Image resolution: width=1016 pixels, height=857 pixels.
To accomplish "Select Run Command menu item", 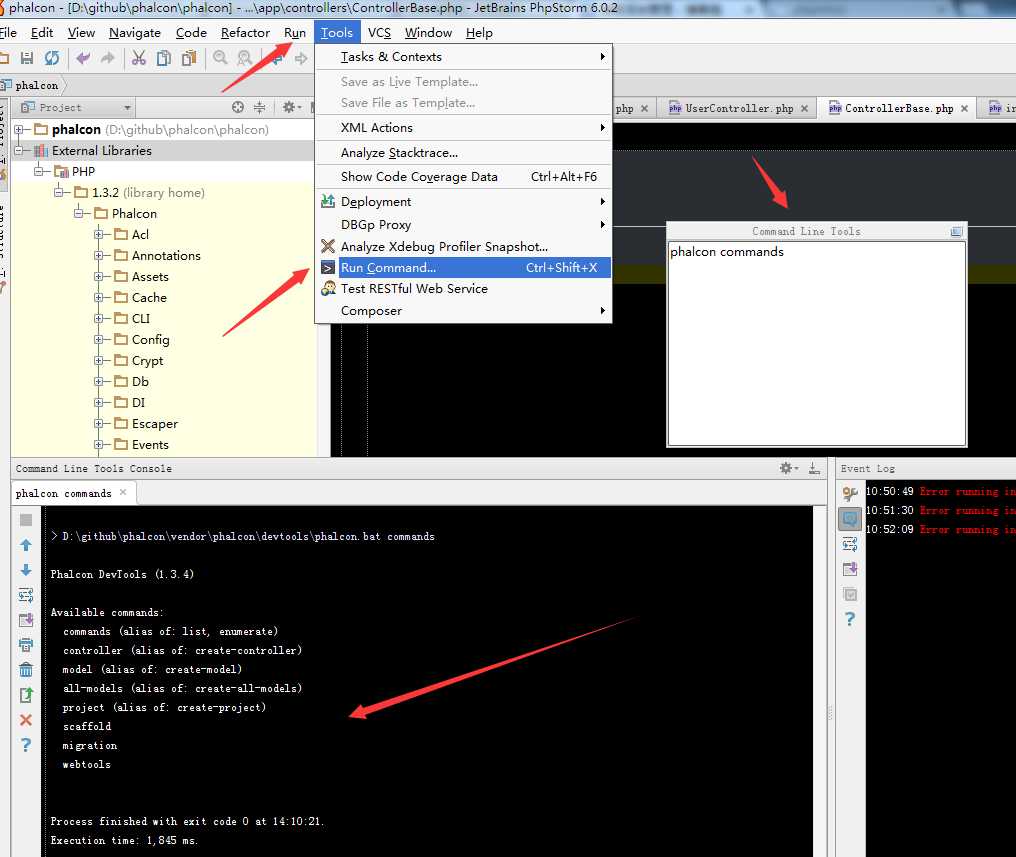I will (x=463, y=268).
